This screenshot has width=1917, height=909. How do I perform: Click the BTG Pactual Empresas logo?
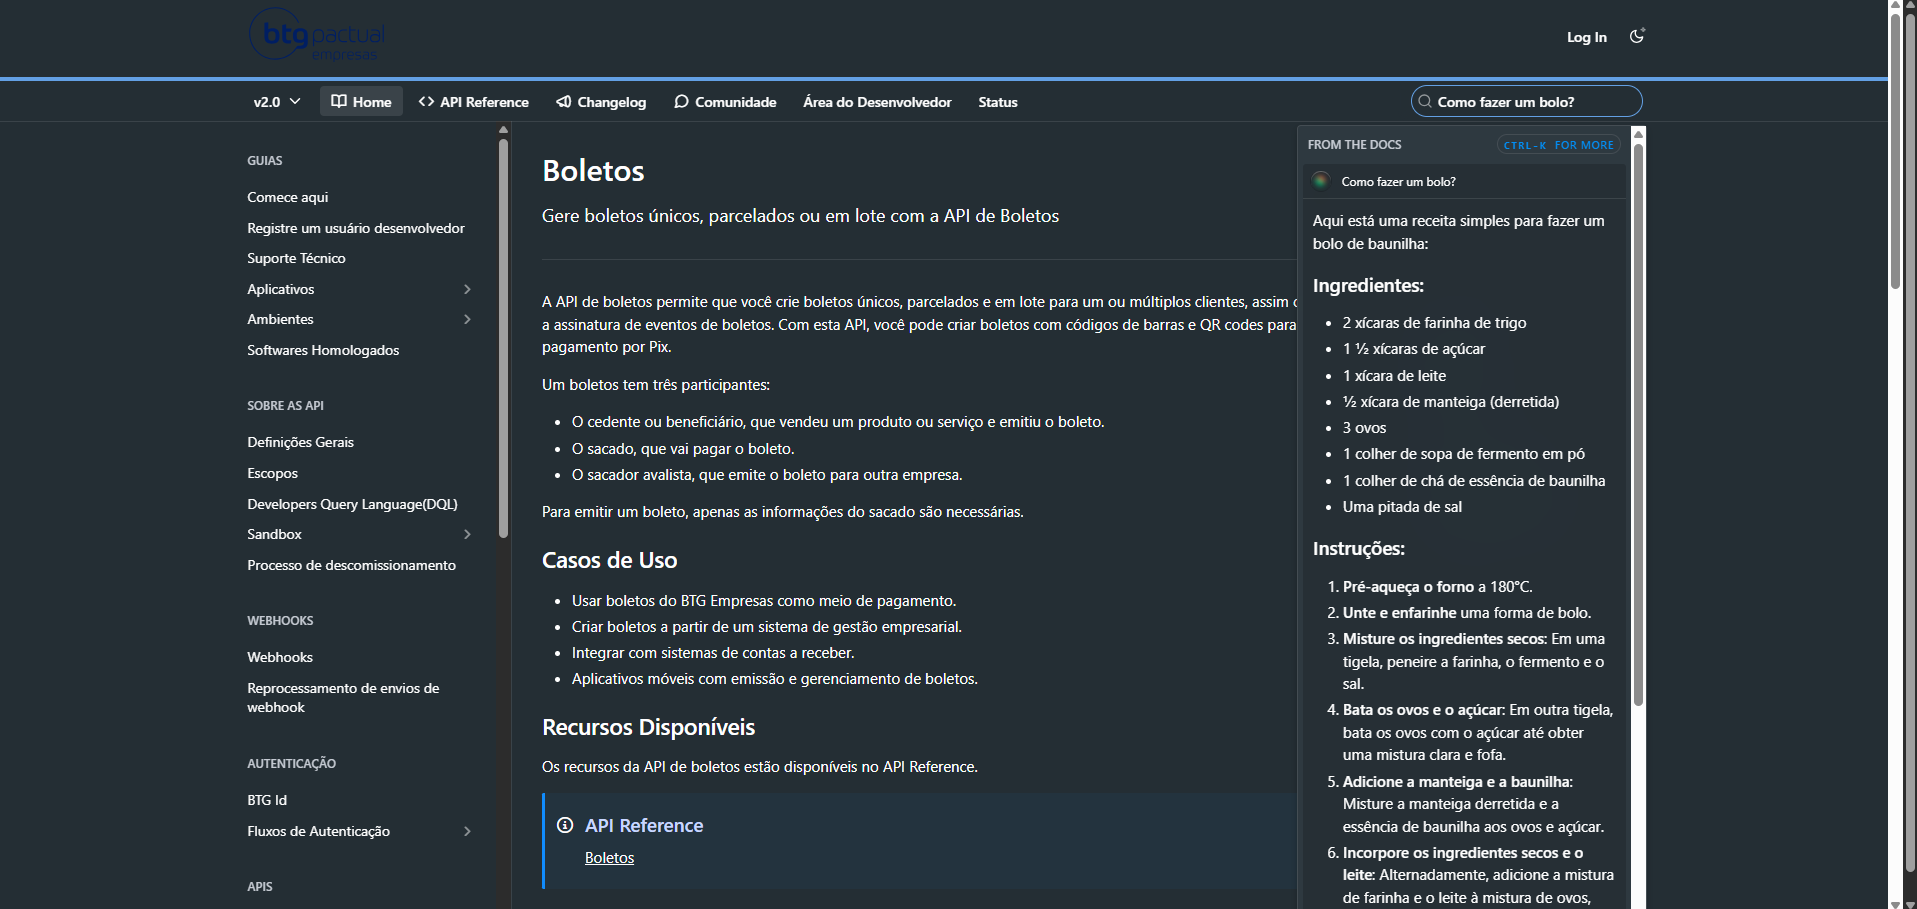click(317, 35)
